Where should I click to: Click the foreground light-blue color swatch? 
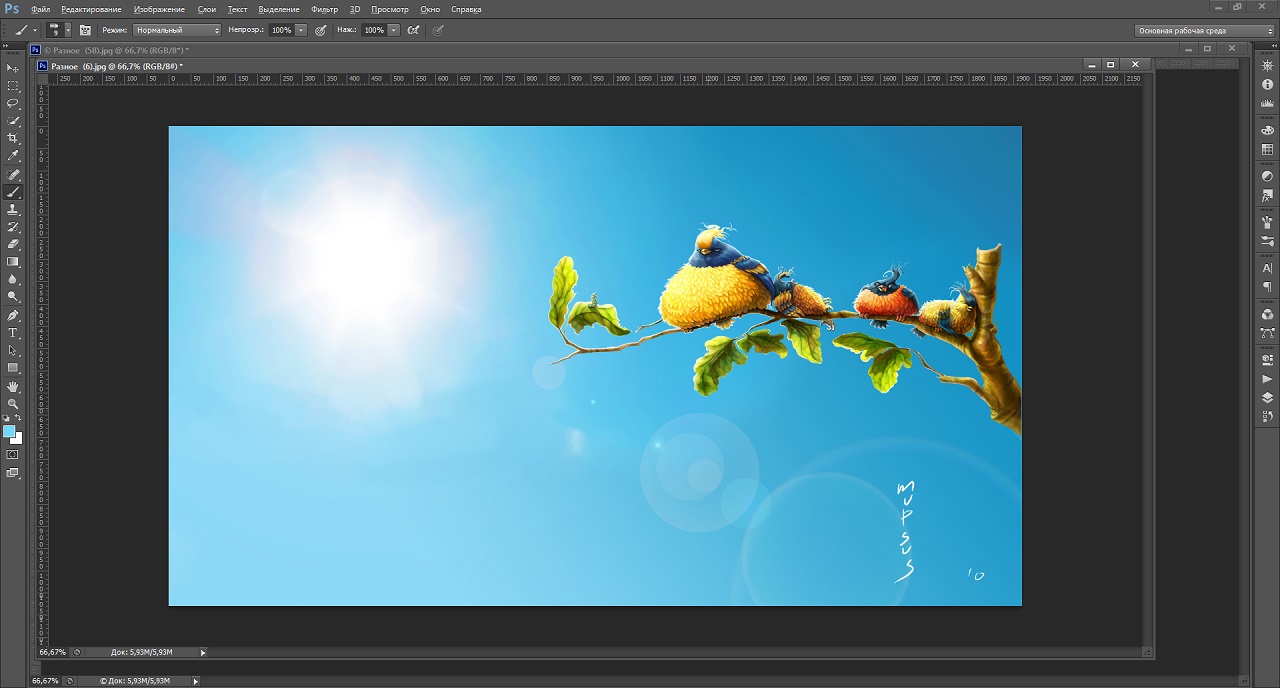9,431
